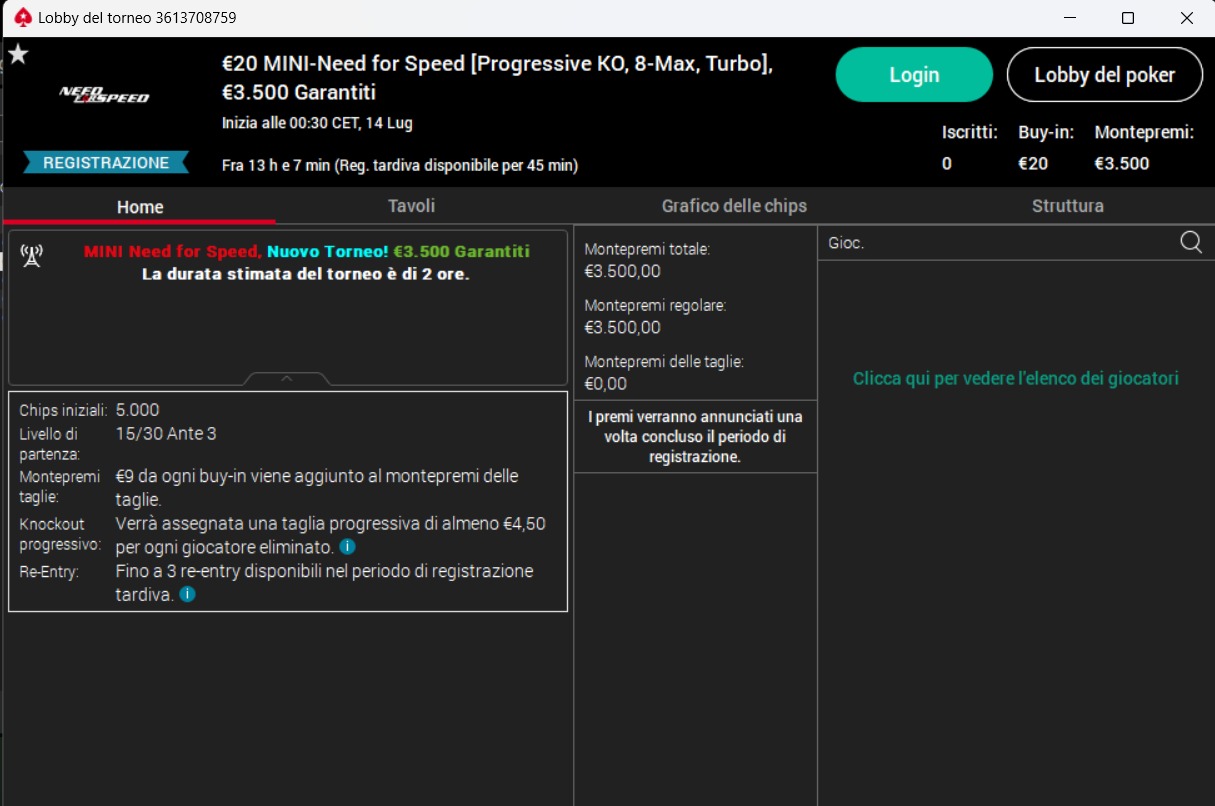Click the tournament title text €20 MINI-Need for Speed
The image size is (1215, 806).
pos(497,78)
